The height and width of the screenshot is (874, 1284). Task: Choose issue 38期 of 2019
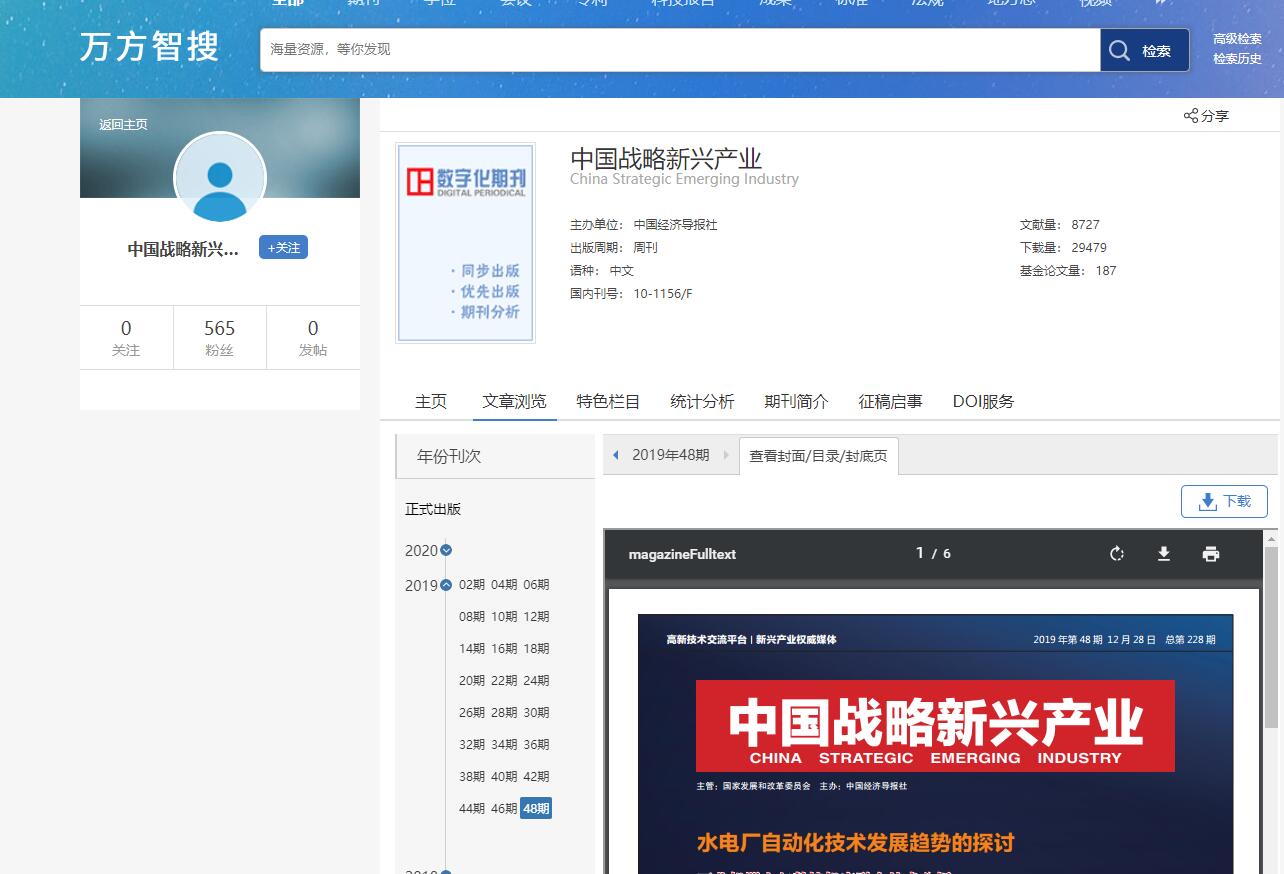pos(472,777)
